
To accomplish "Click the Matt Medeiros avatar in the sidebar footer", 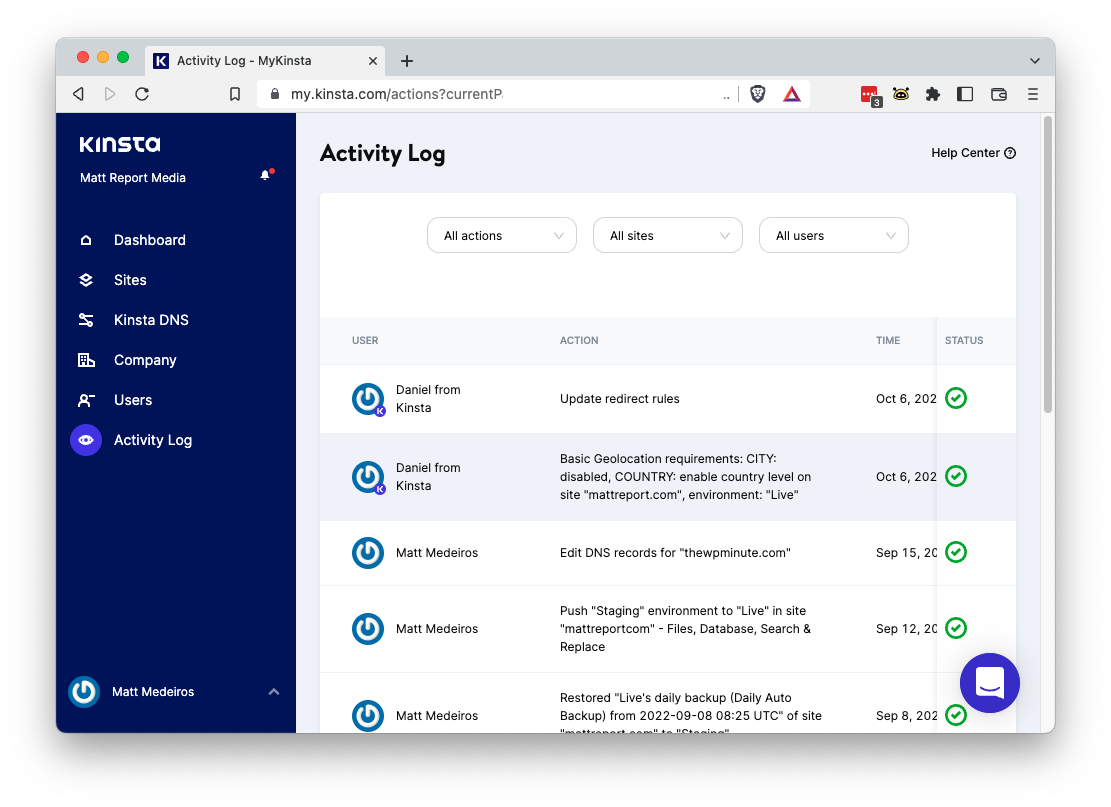I will coord(84,692).
